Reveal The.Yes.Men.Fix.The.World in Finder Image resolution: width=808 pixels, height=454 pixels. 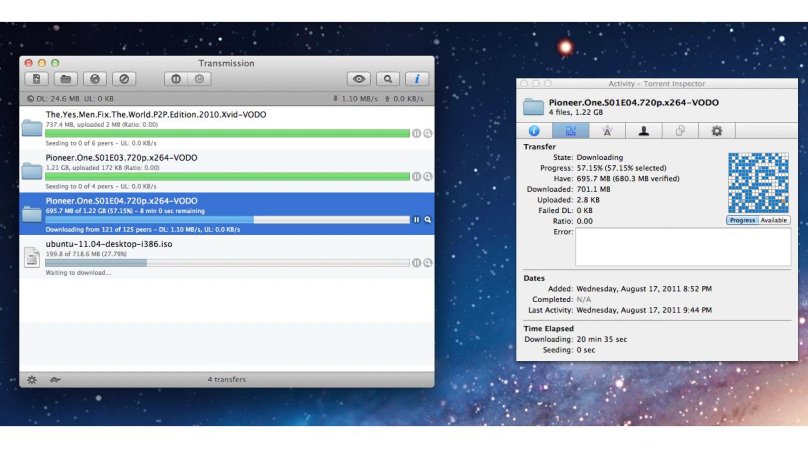(x=428, y=133)
